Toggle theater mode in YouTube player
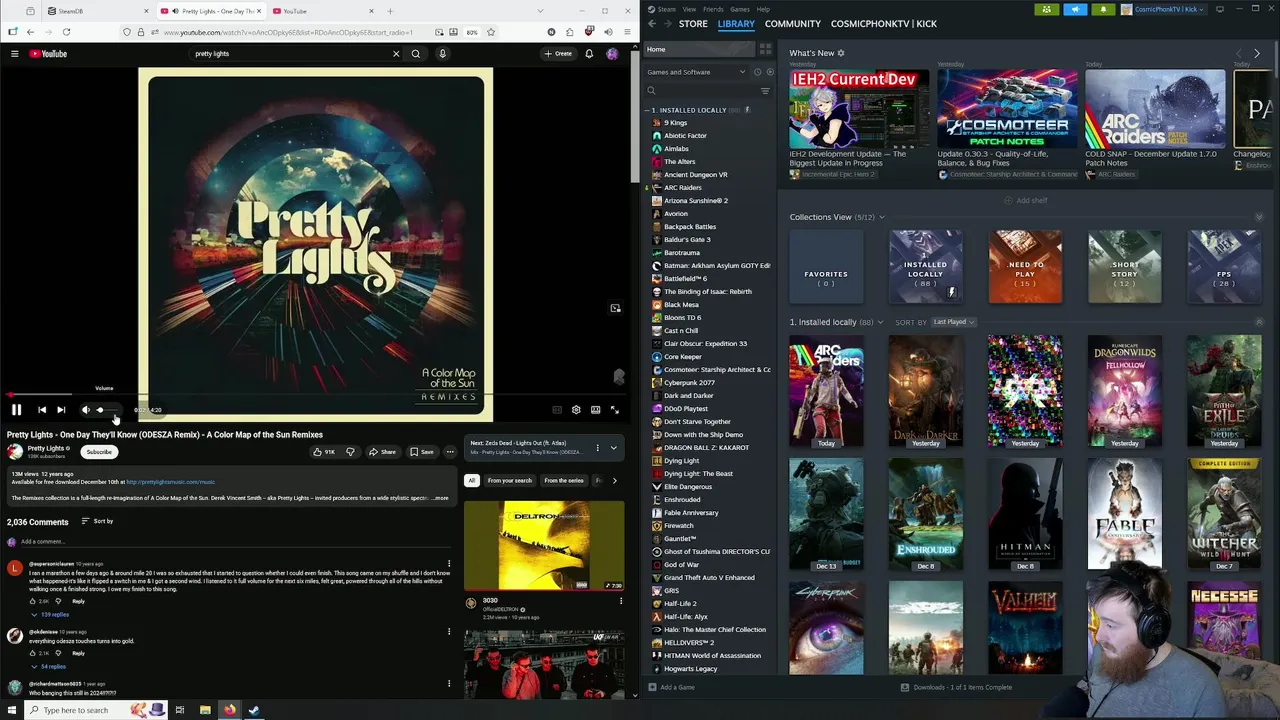This screenshot has height=720, width=1280. 595,410
